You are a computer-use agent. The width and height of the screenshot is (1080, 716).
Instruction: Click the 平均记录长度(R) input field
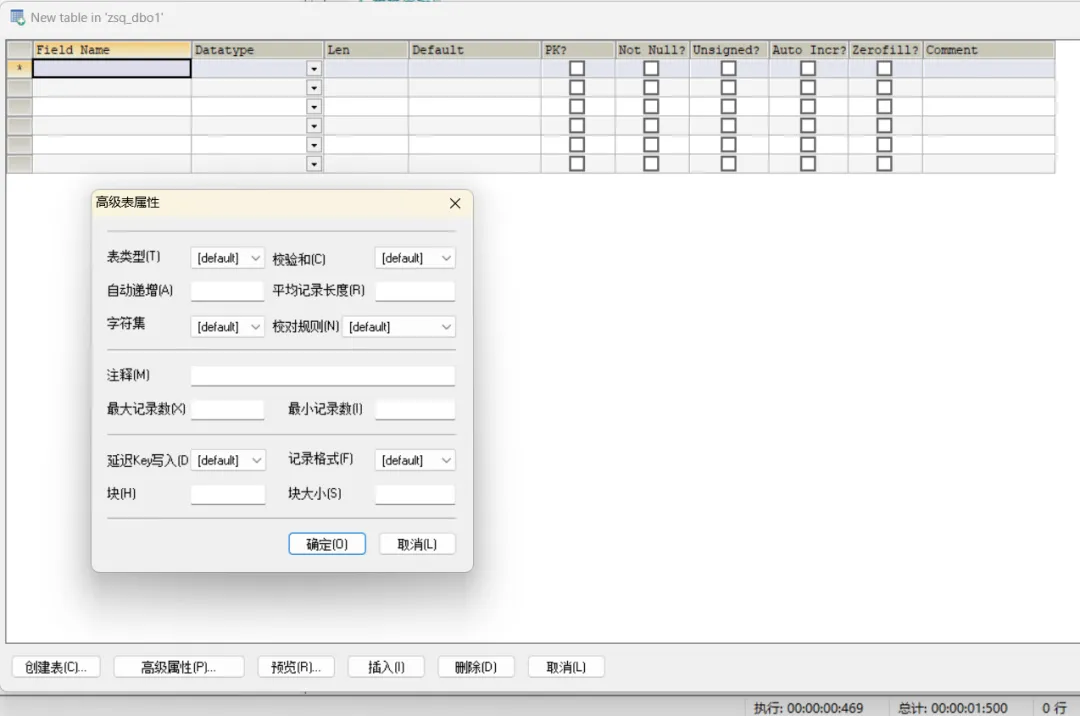point(415,291)
